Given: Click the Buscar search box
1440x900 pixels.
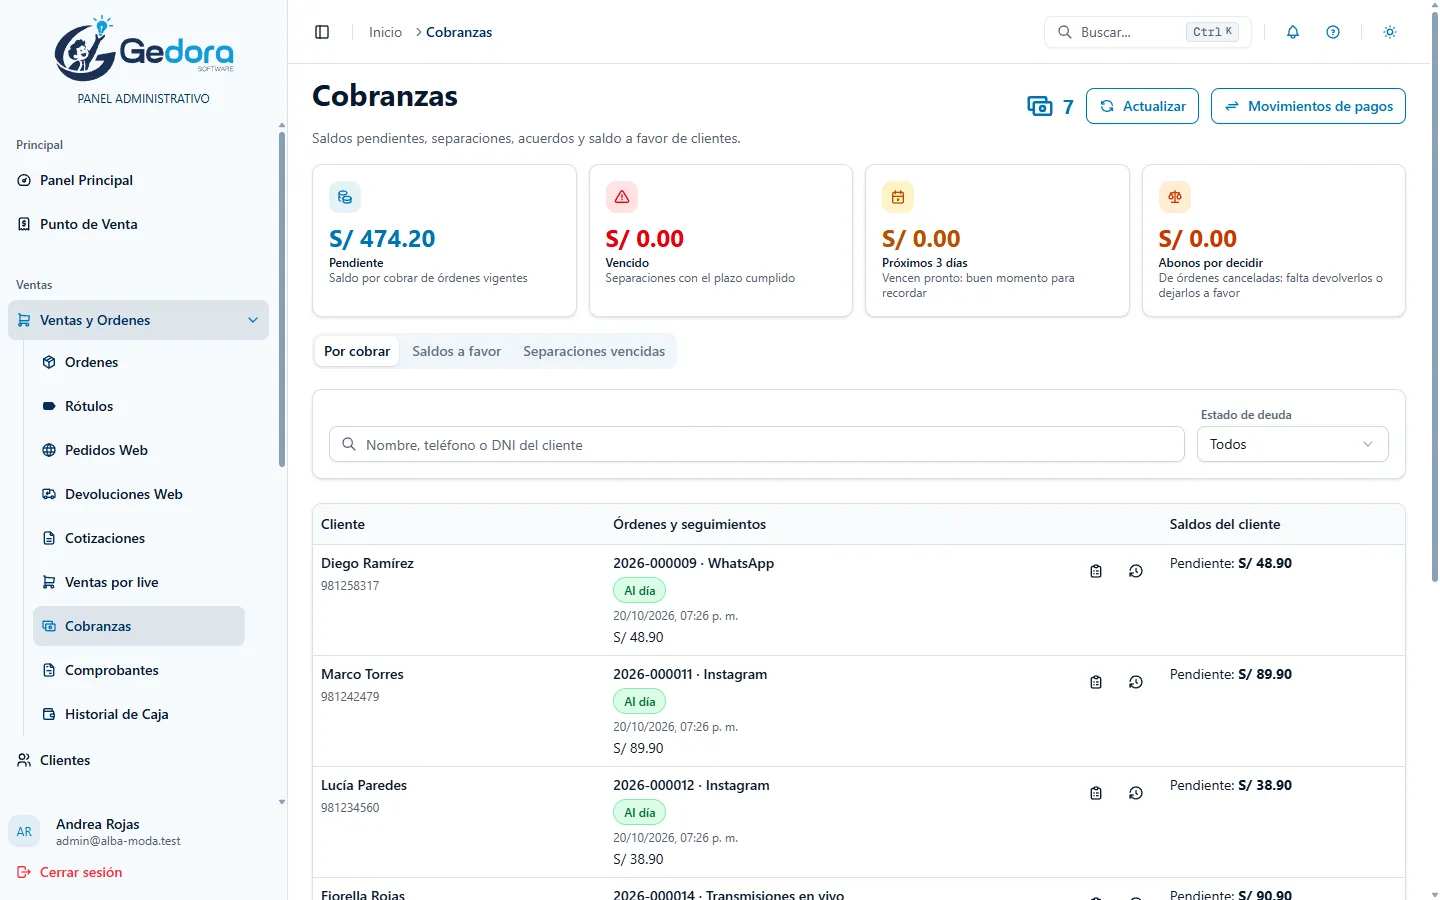Looking at the screenshot, I should [x=1148, y=32].
